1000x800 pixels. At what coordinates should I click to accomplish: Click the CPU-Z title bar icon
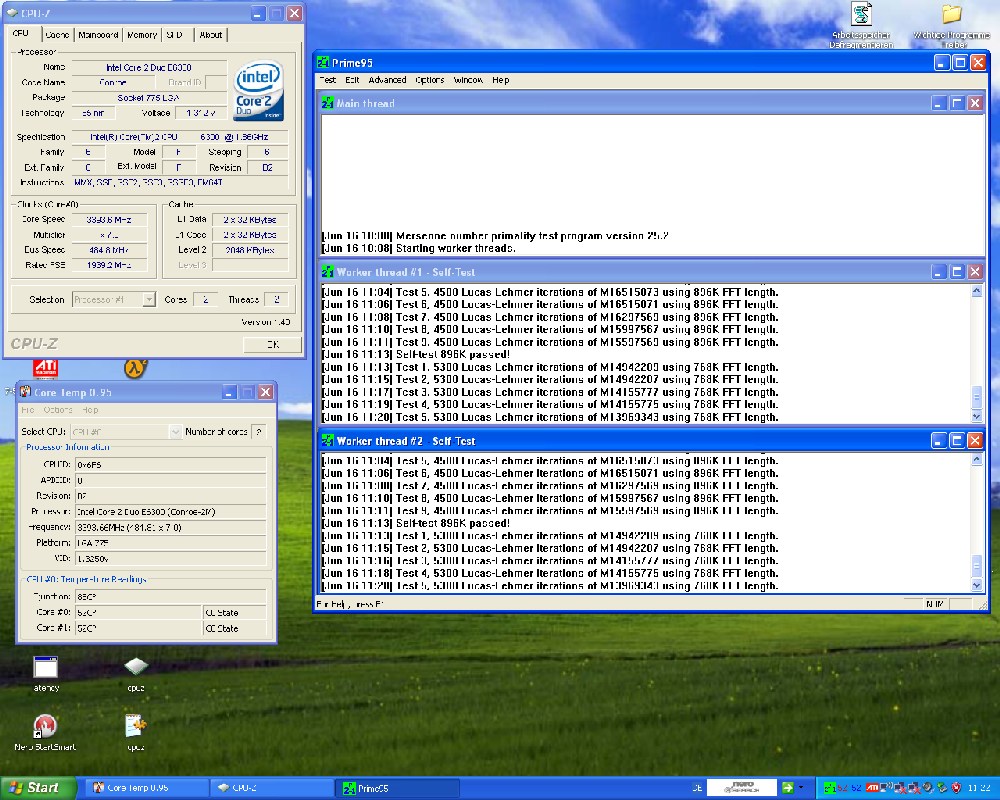click(12, 13)
